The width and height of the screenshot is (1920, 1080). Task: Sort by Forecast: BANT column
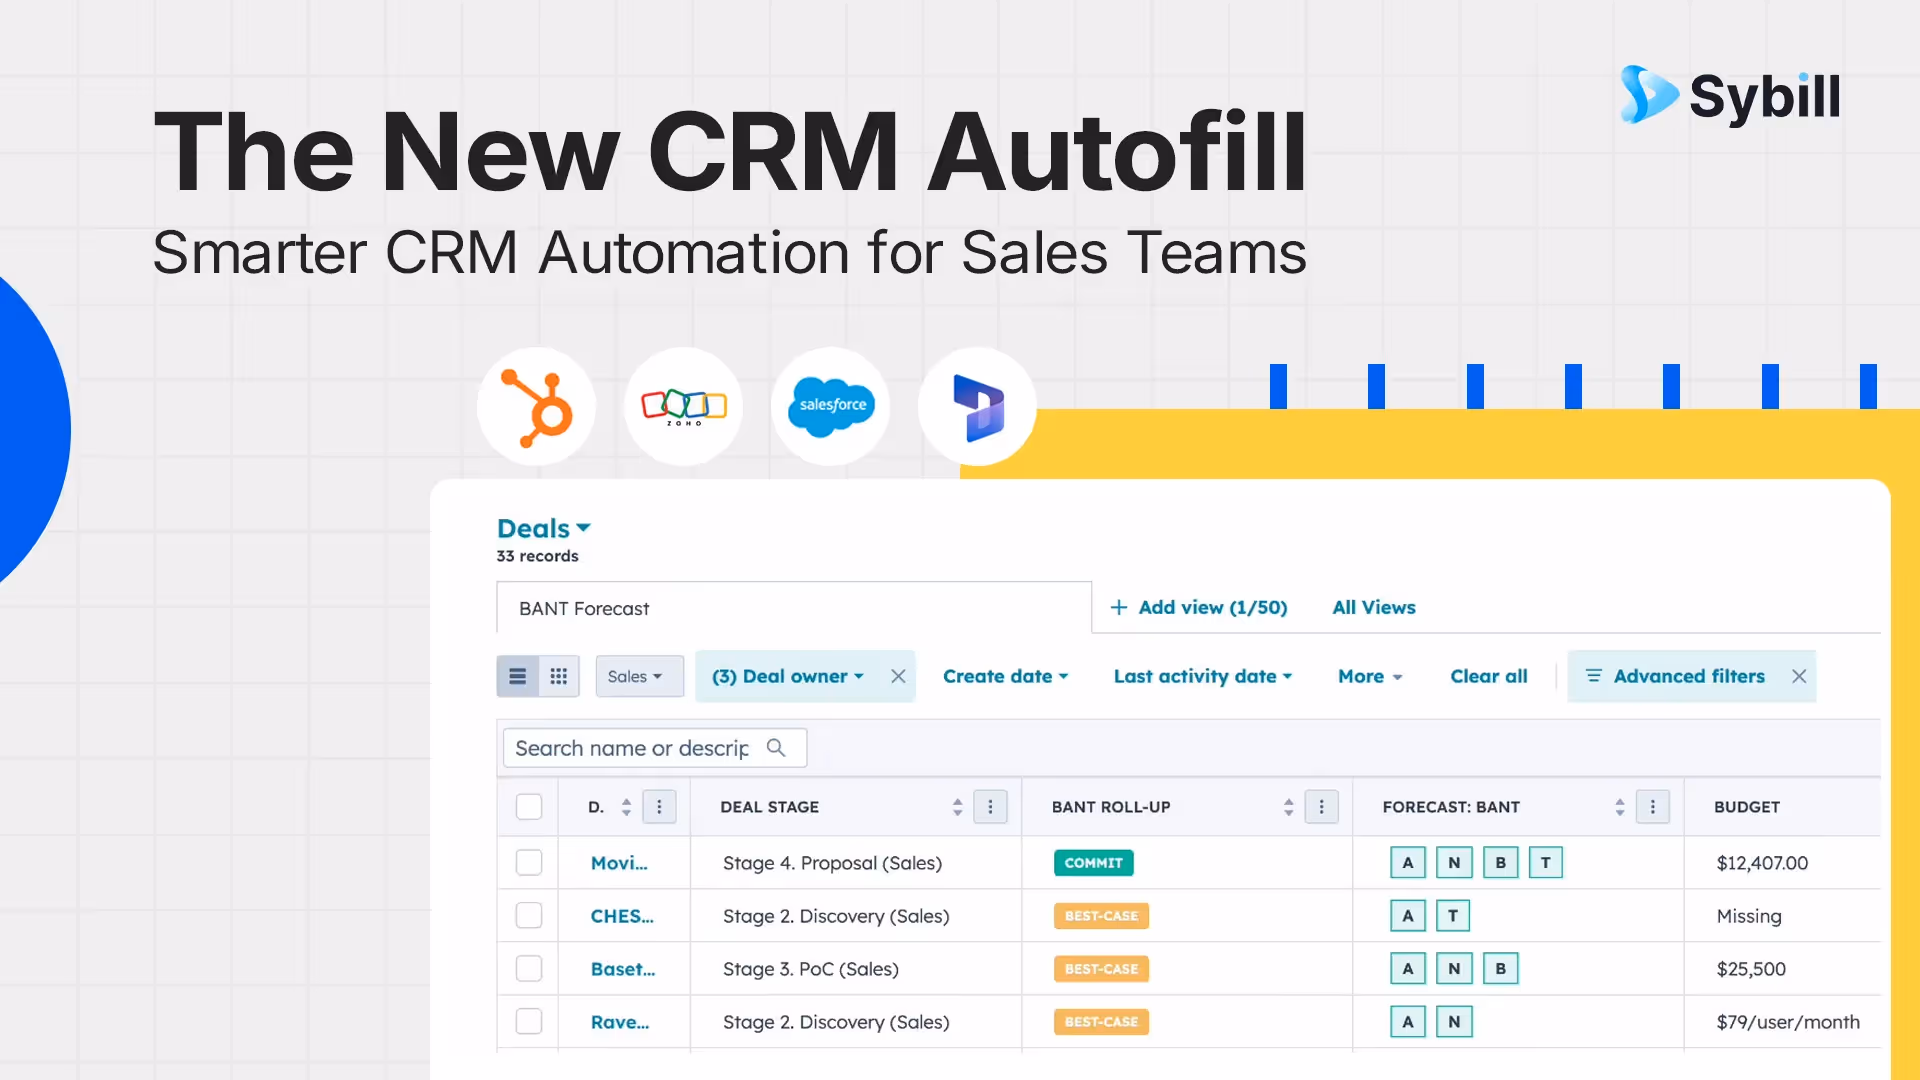[x=1619, y=807]
